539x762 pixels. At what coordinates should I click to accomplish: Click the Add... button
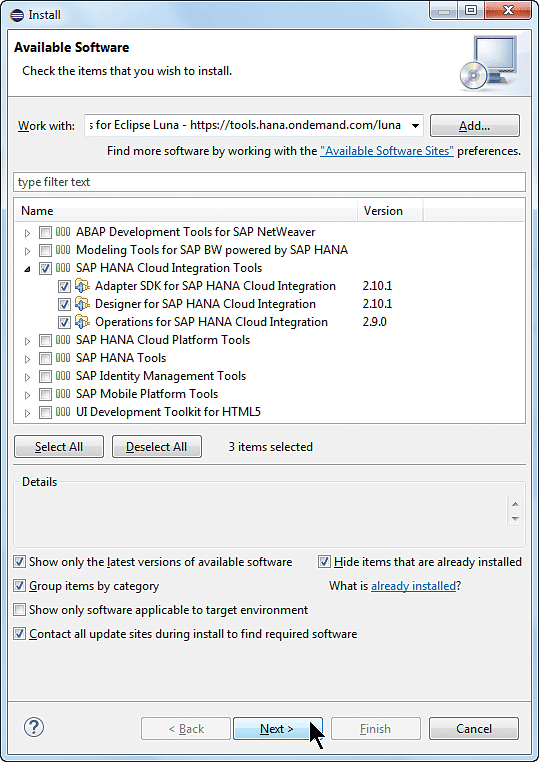tap(475, 126)
